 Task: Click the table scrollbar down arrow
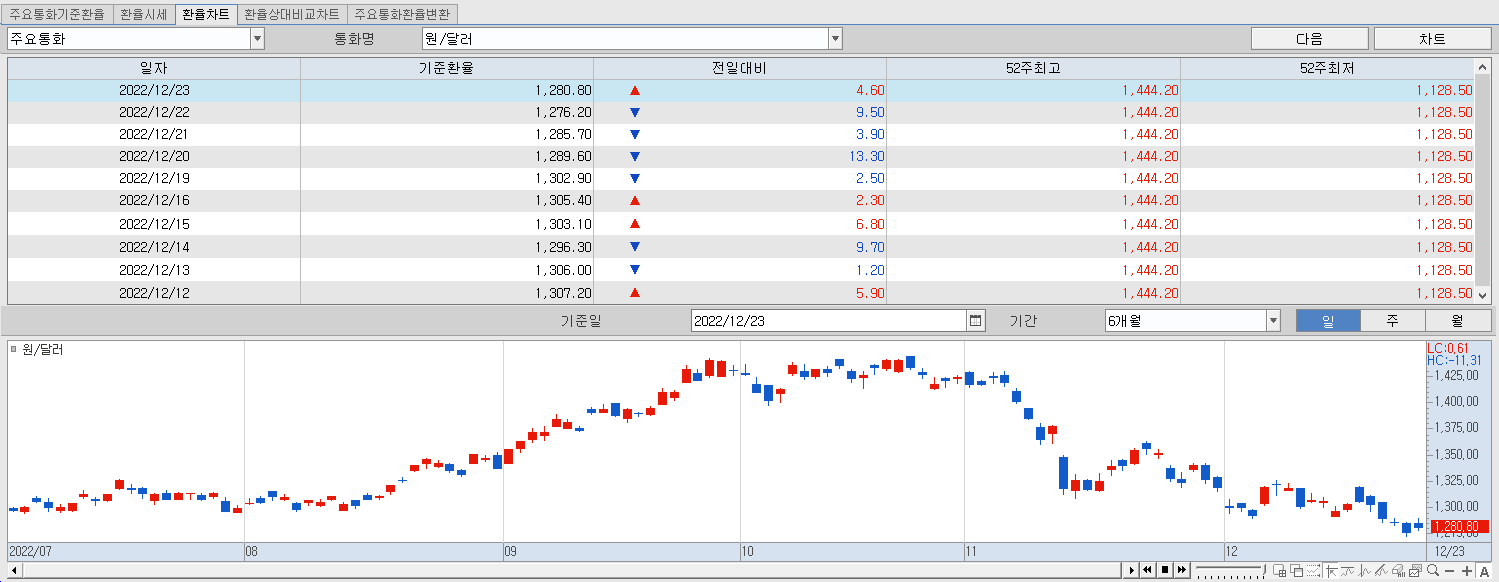click(x=1482, y=295)
